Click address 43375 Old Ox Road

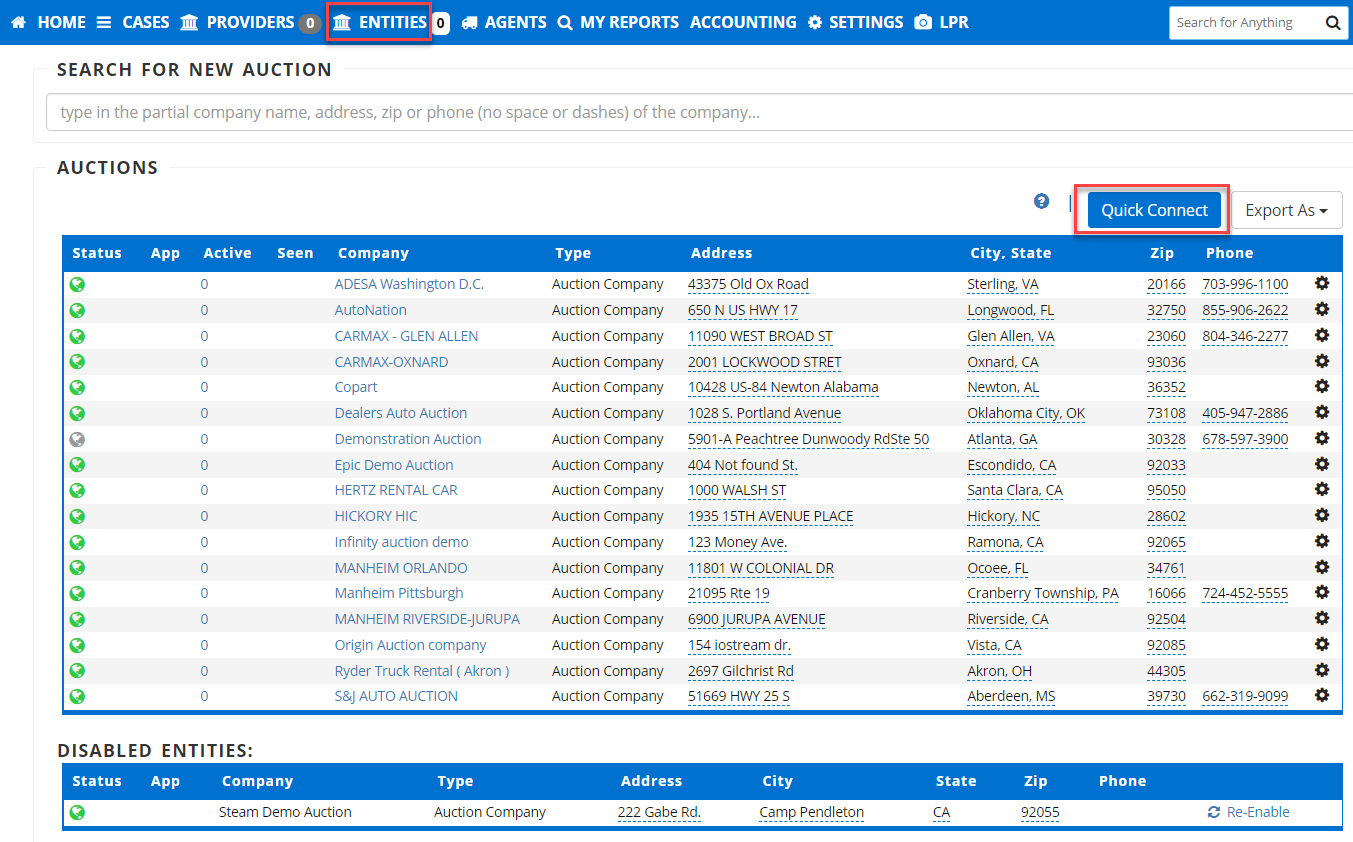(x=748, y=284)
